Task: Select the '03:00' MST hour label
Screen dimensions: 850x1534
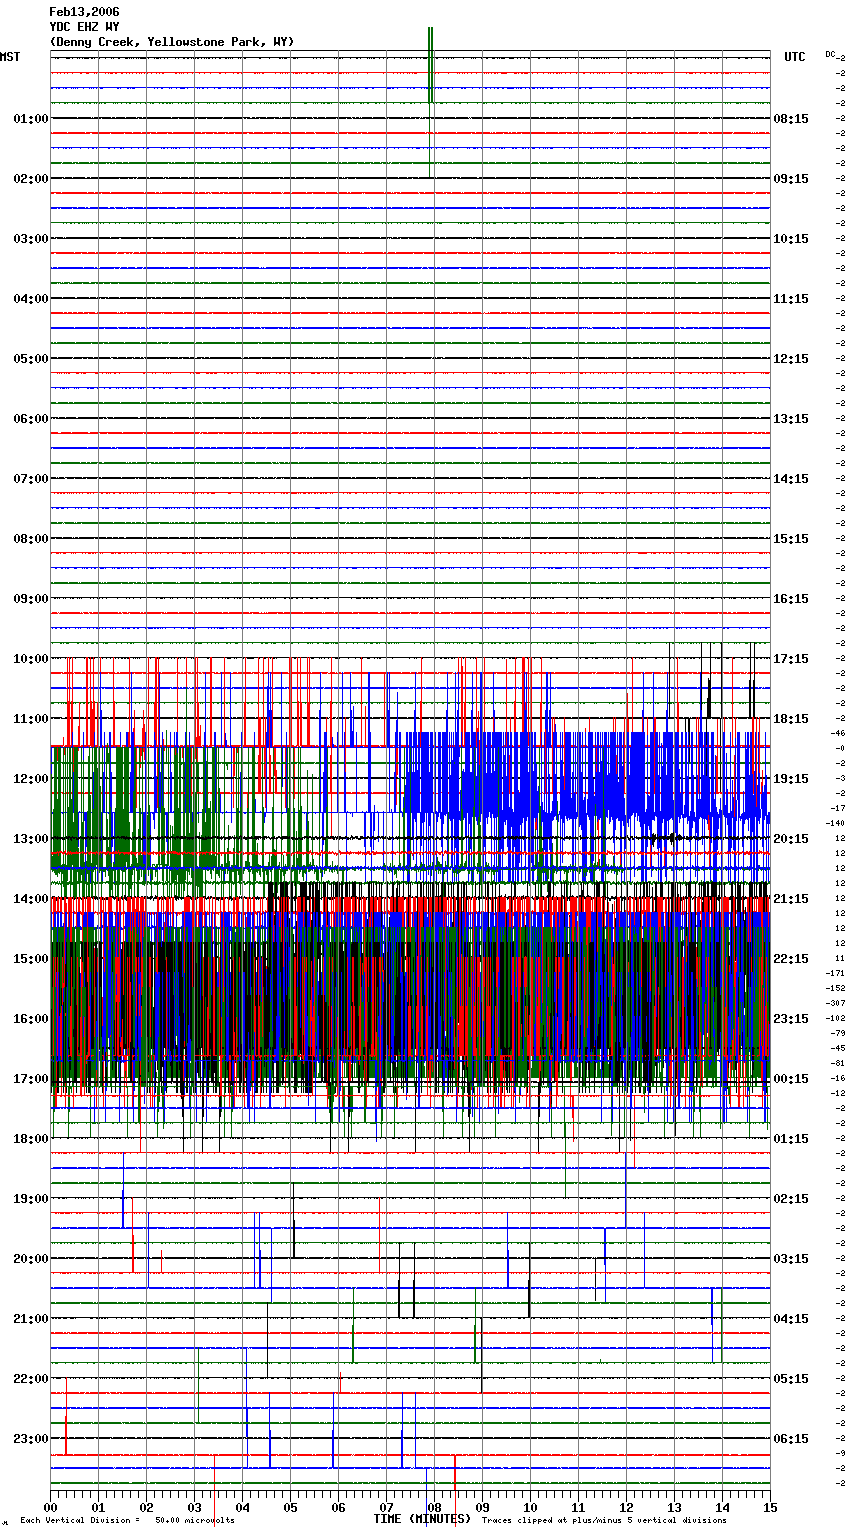Action: (x=31, y=239)
